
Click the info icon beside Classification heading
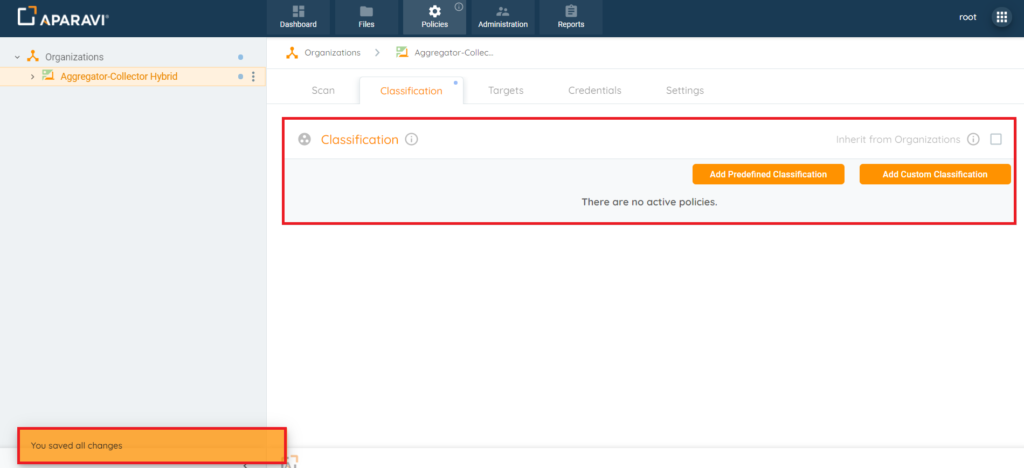[x=411, y=140]
